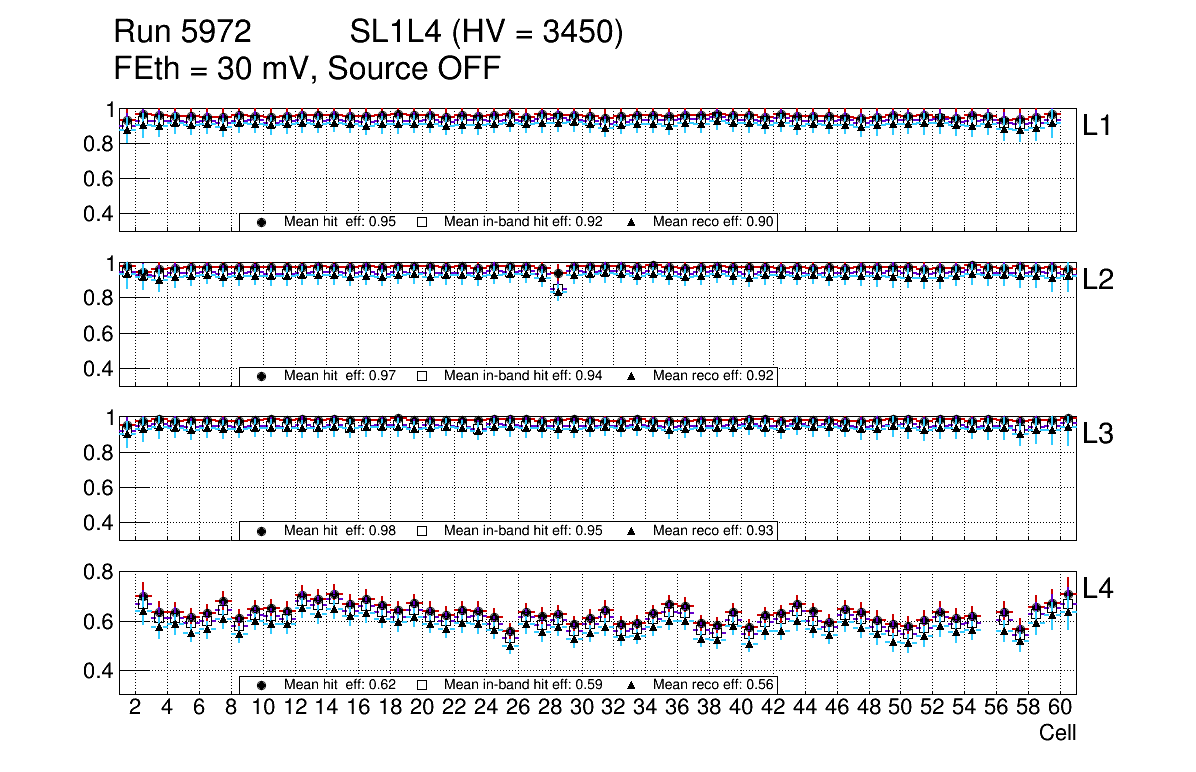Select the 'Mean reco eff: 0.56' legend entry
This screenshot has height=772, width=1196.
tap(714, 685)
